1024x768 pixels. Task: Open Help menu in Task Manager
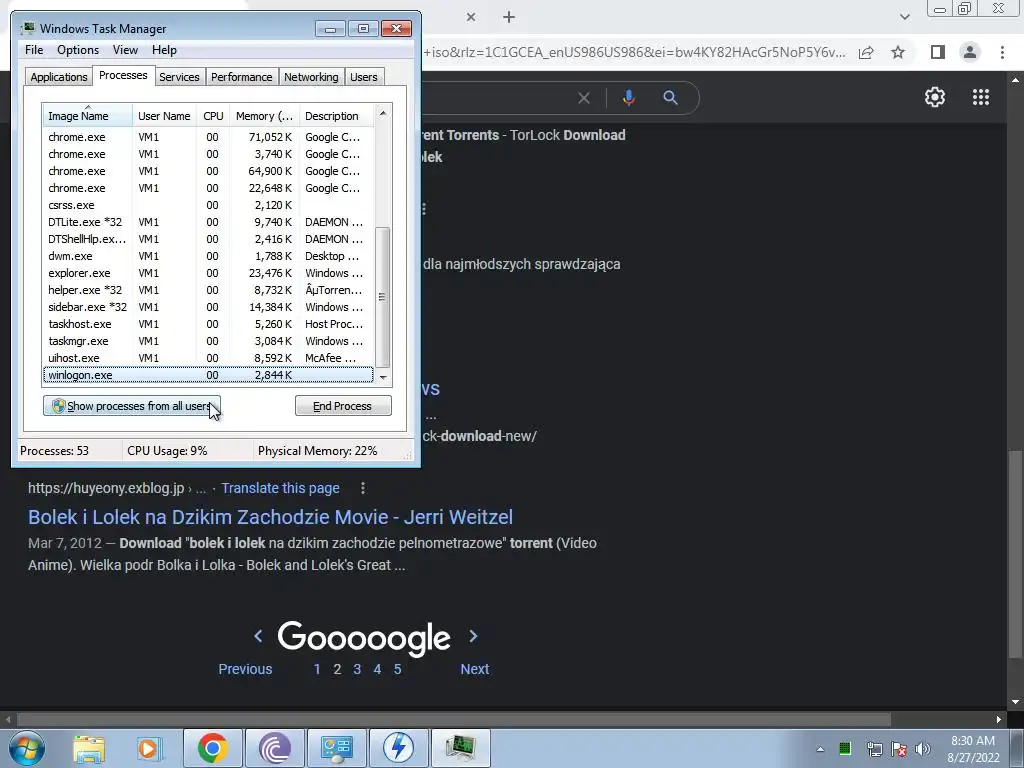[164, 50]
